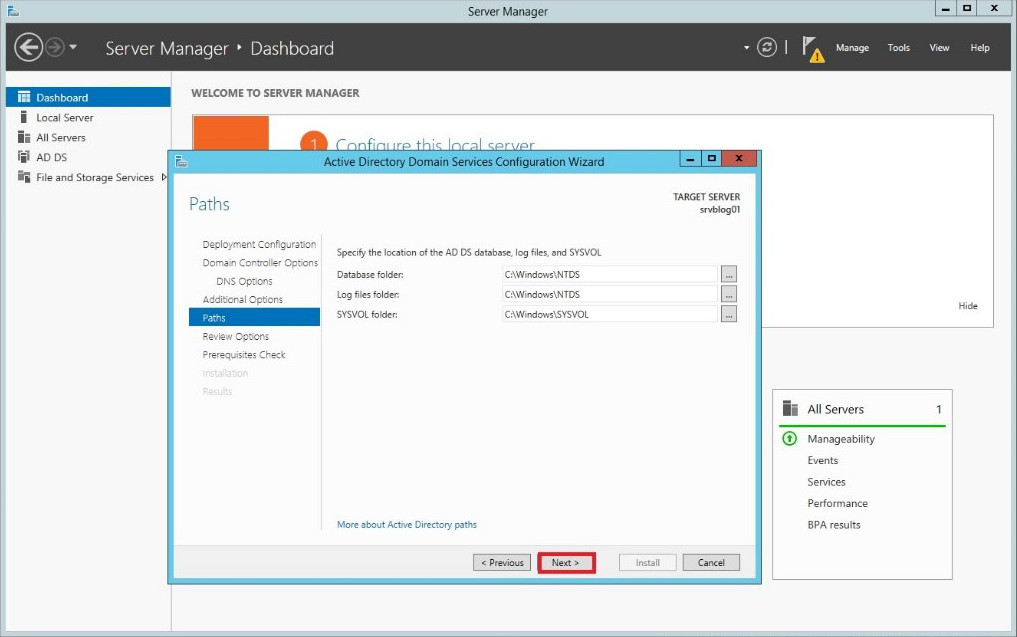This screenshot has height=637, width=1017.
Task: Go to Deployment Configuration wizard step
Action: [259, 245]
